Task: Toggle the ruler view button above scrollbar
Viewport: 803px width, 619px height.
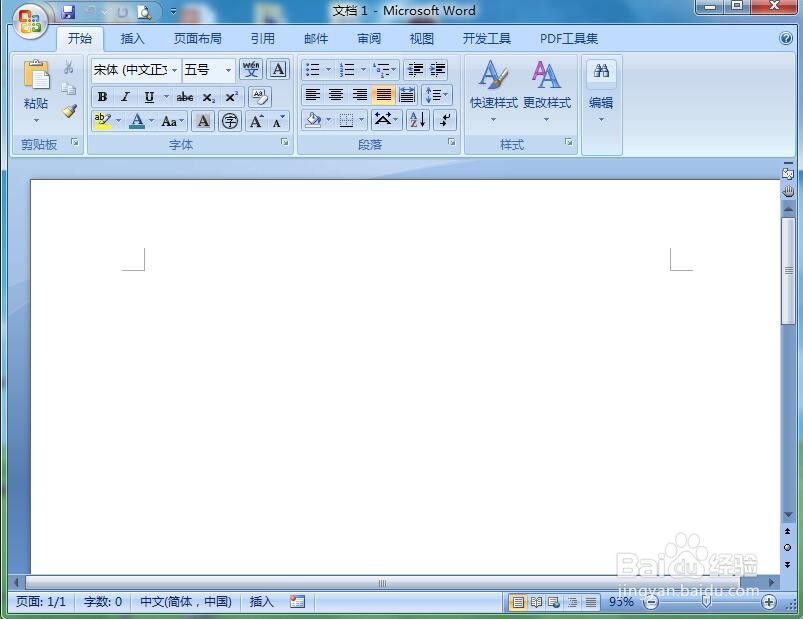Action: tap(788, 173)
